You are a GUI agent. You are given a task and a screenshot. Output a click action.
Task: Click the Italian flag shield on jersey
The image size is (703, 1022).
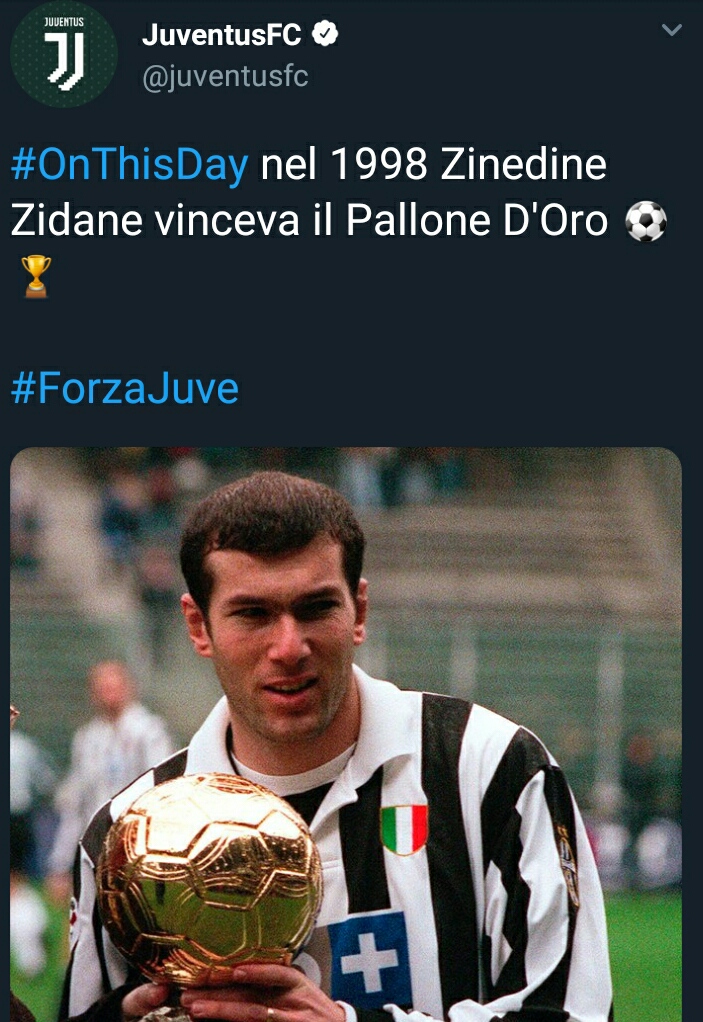(404, 829)
